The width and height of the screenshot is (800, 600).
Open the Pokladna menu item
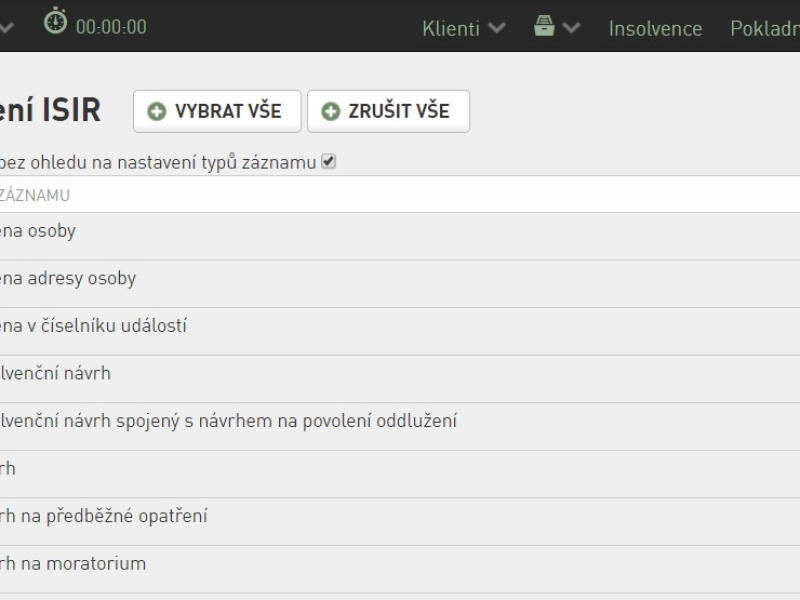tap(765, 29)
